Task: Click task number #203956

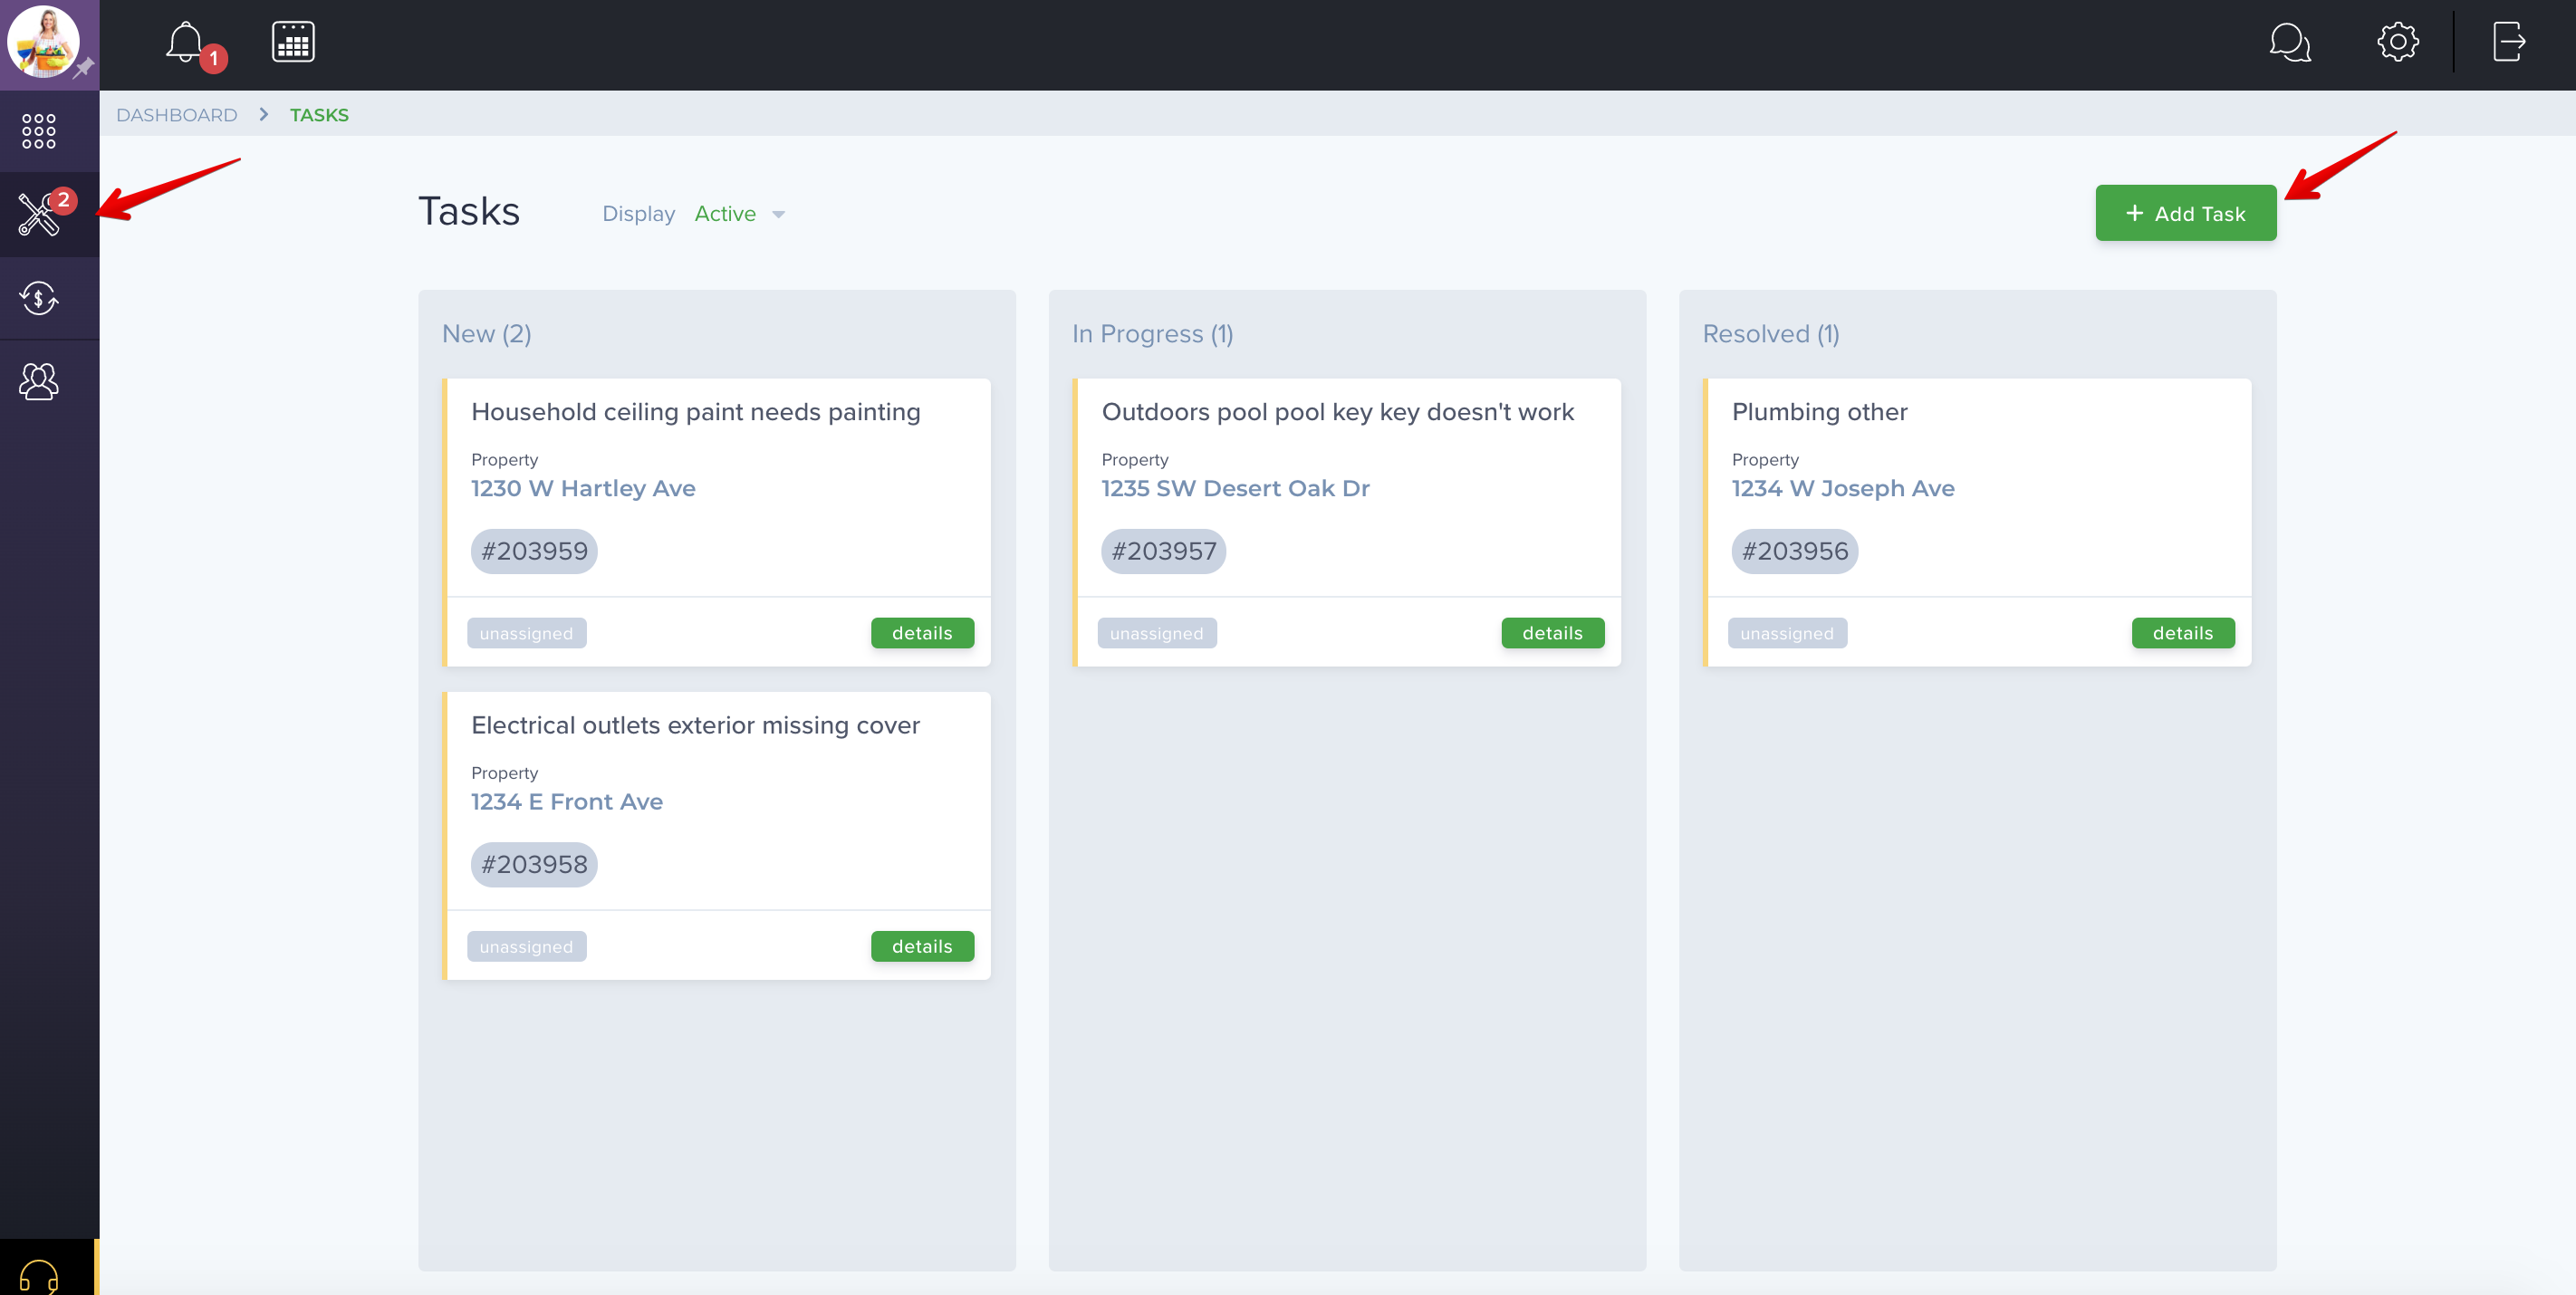Action: pos(1795,551)
